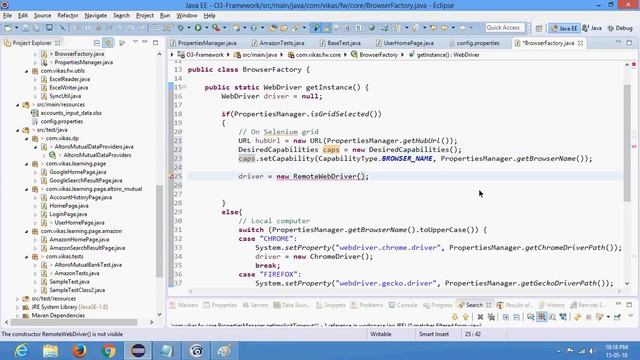Collapse the src/test/java folder
This screenshot has width=640, height=360.
(18, 130)
